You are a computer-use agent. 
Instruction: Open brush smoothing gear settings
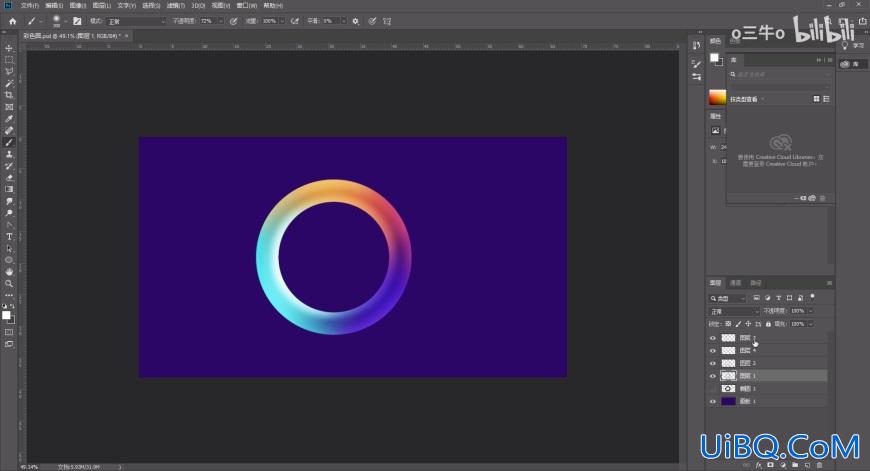click(x=355, y=21)
